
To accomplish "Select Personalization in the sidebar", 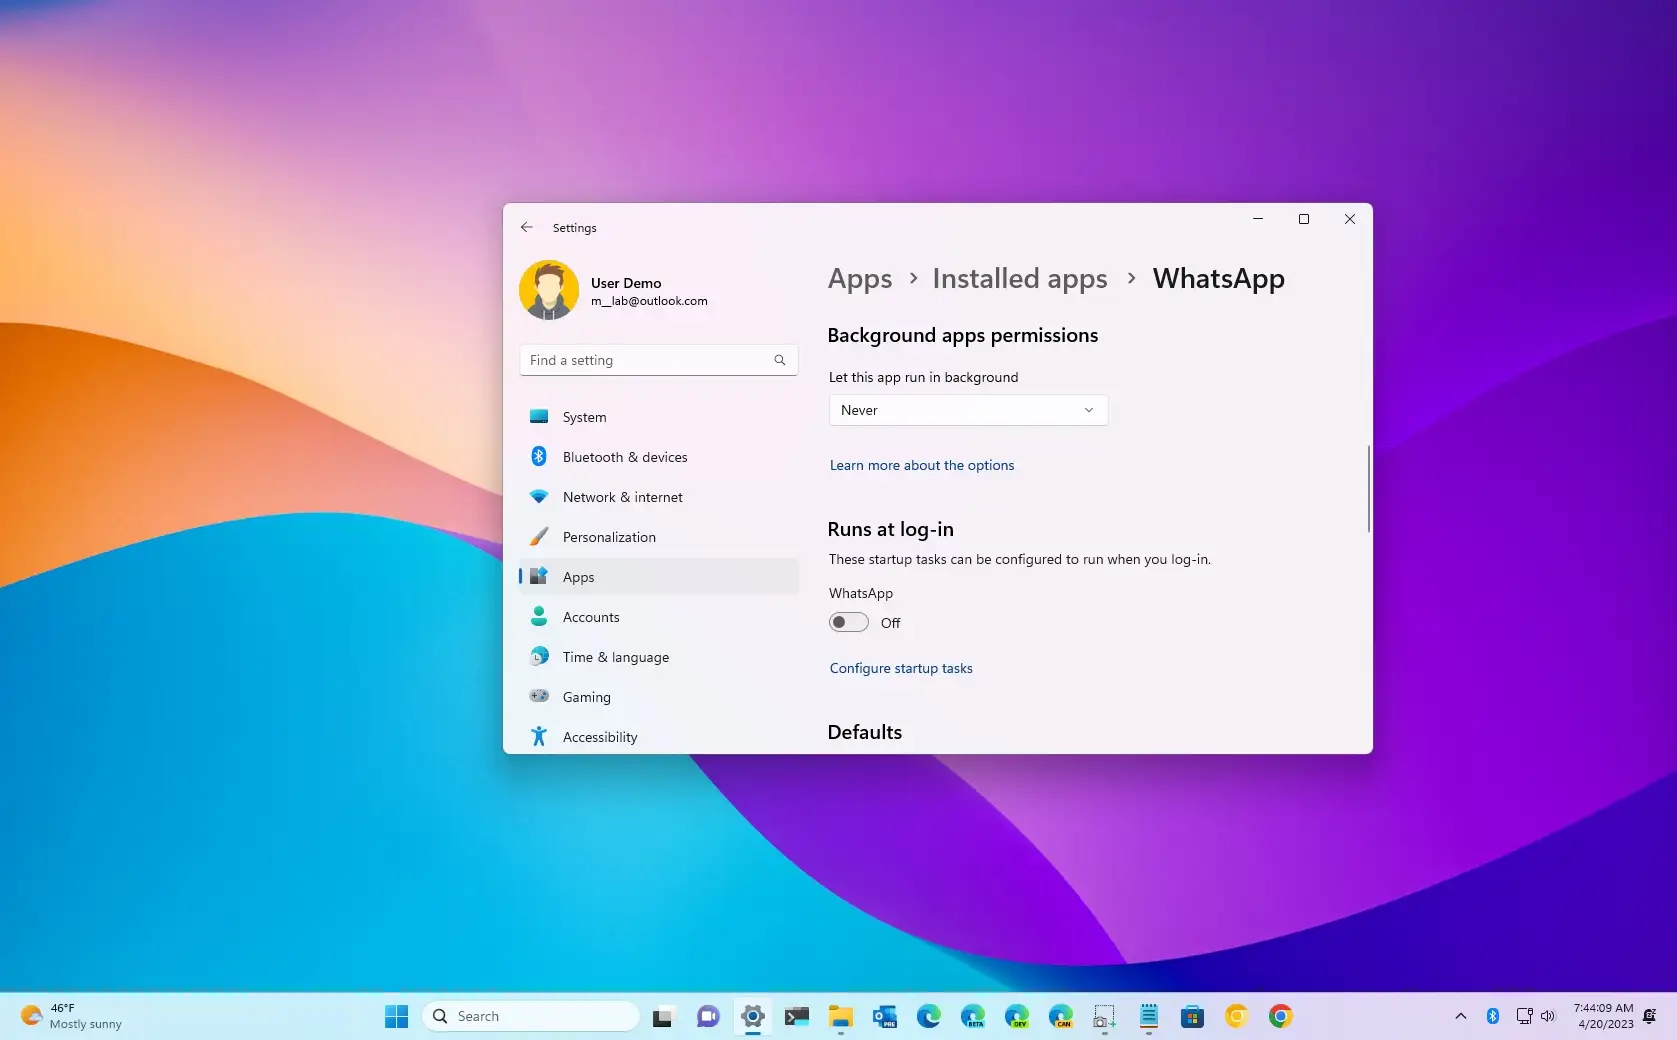I will pyautogui.click(x=609, y=537).
